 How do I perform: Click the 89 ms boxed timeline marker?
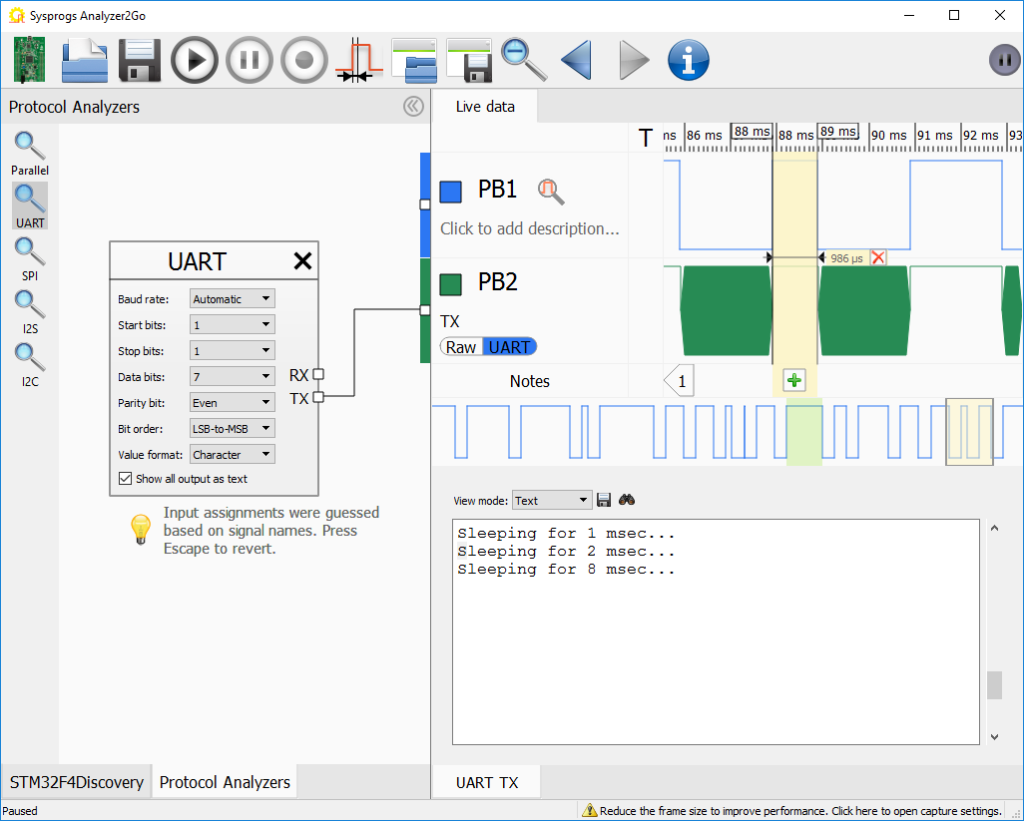pos(838,131)
